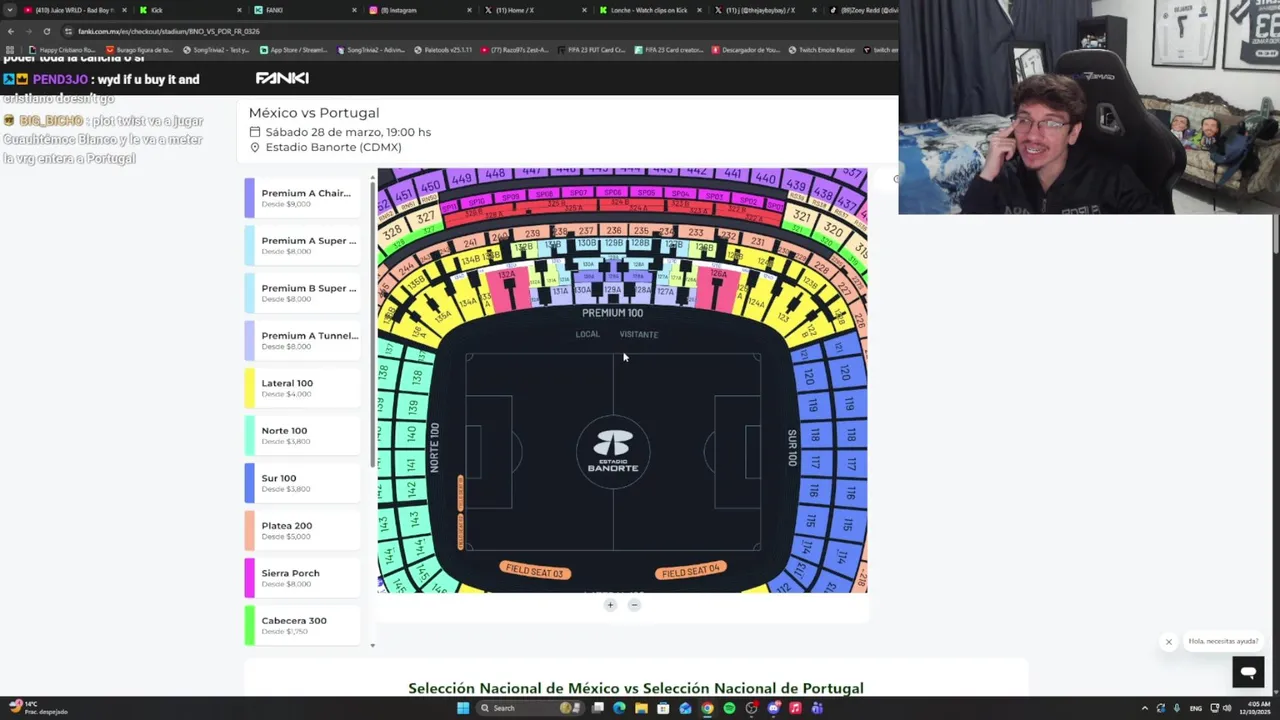Show hidden system tray icons
Screen dimensions: 1280x720
coord(1145,708)
